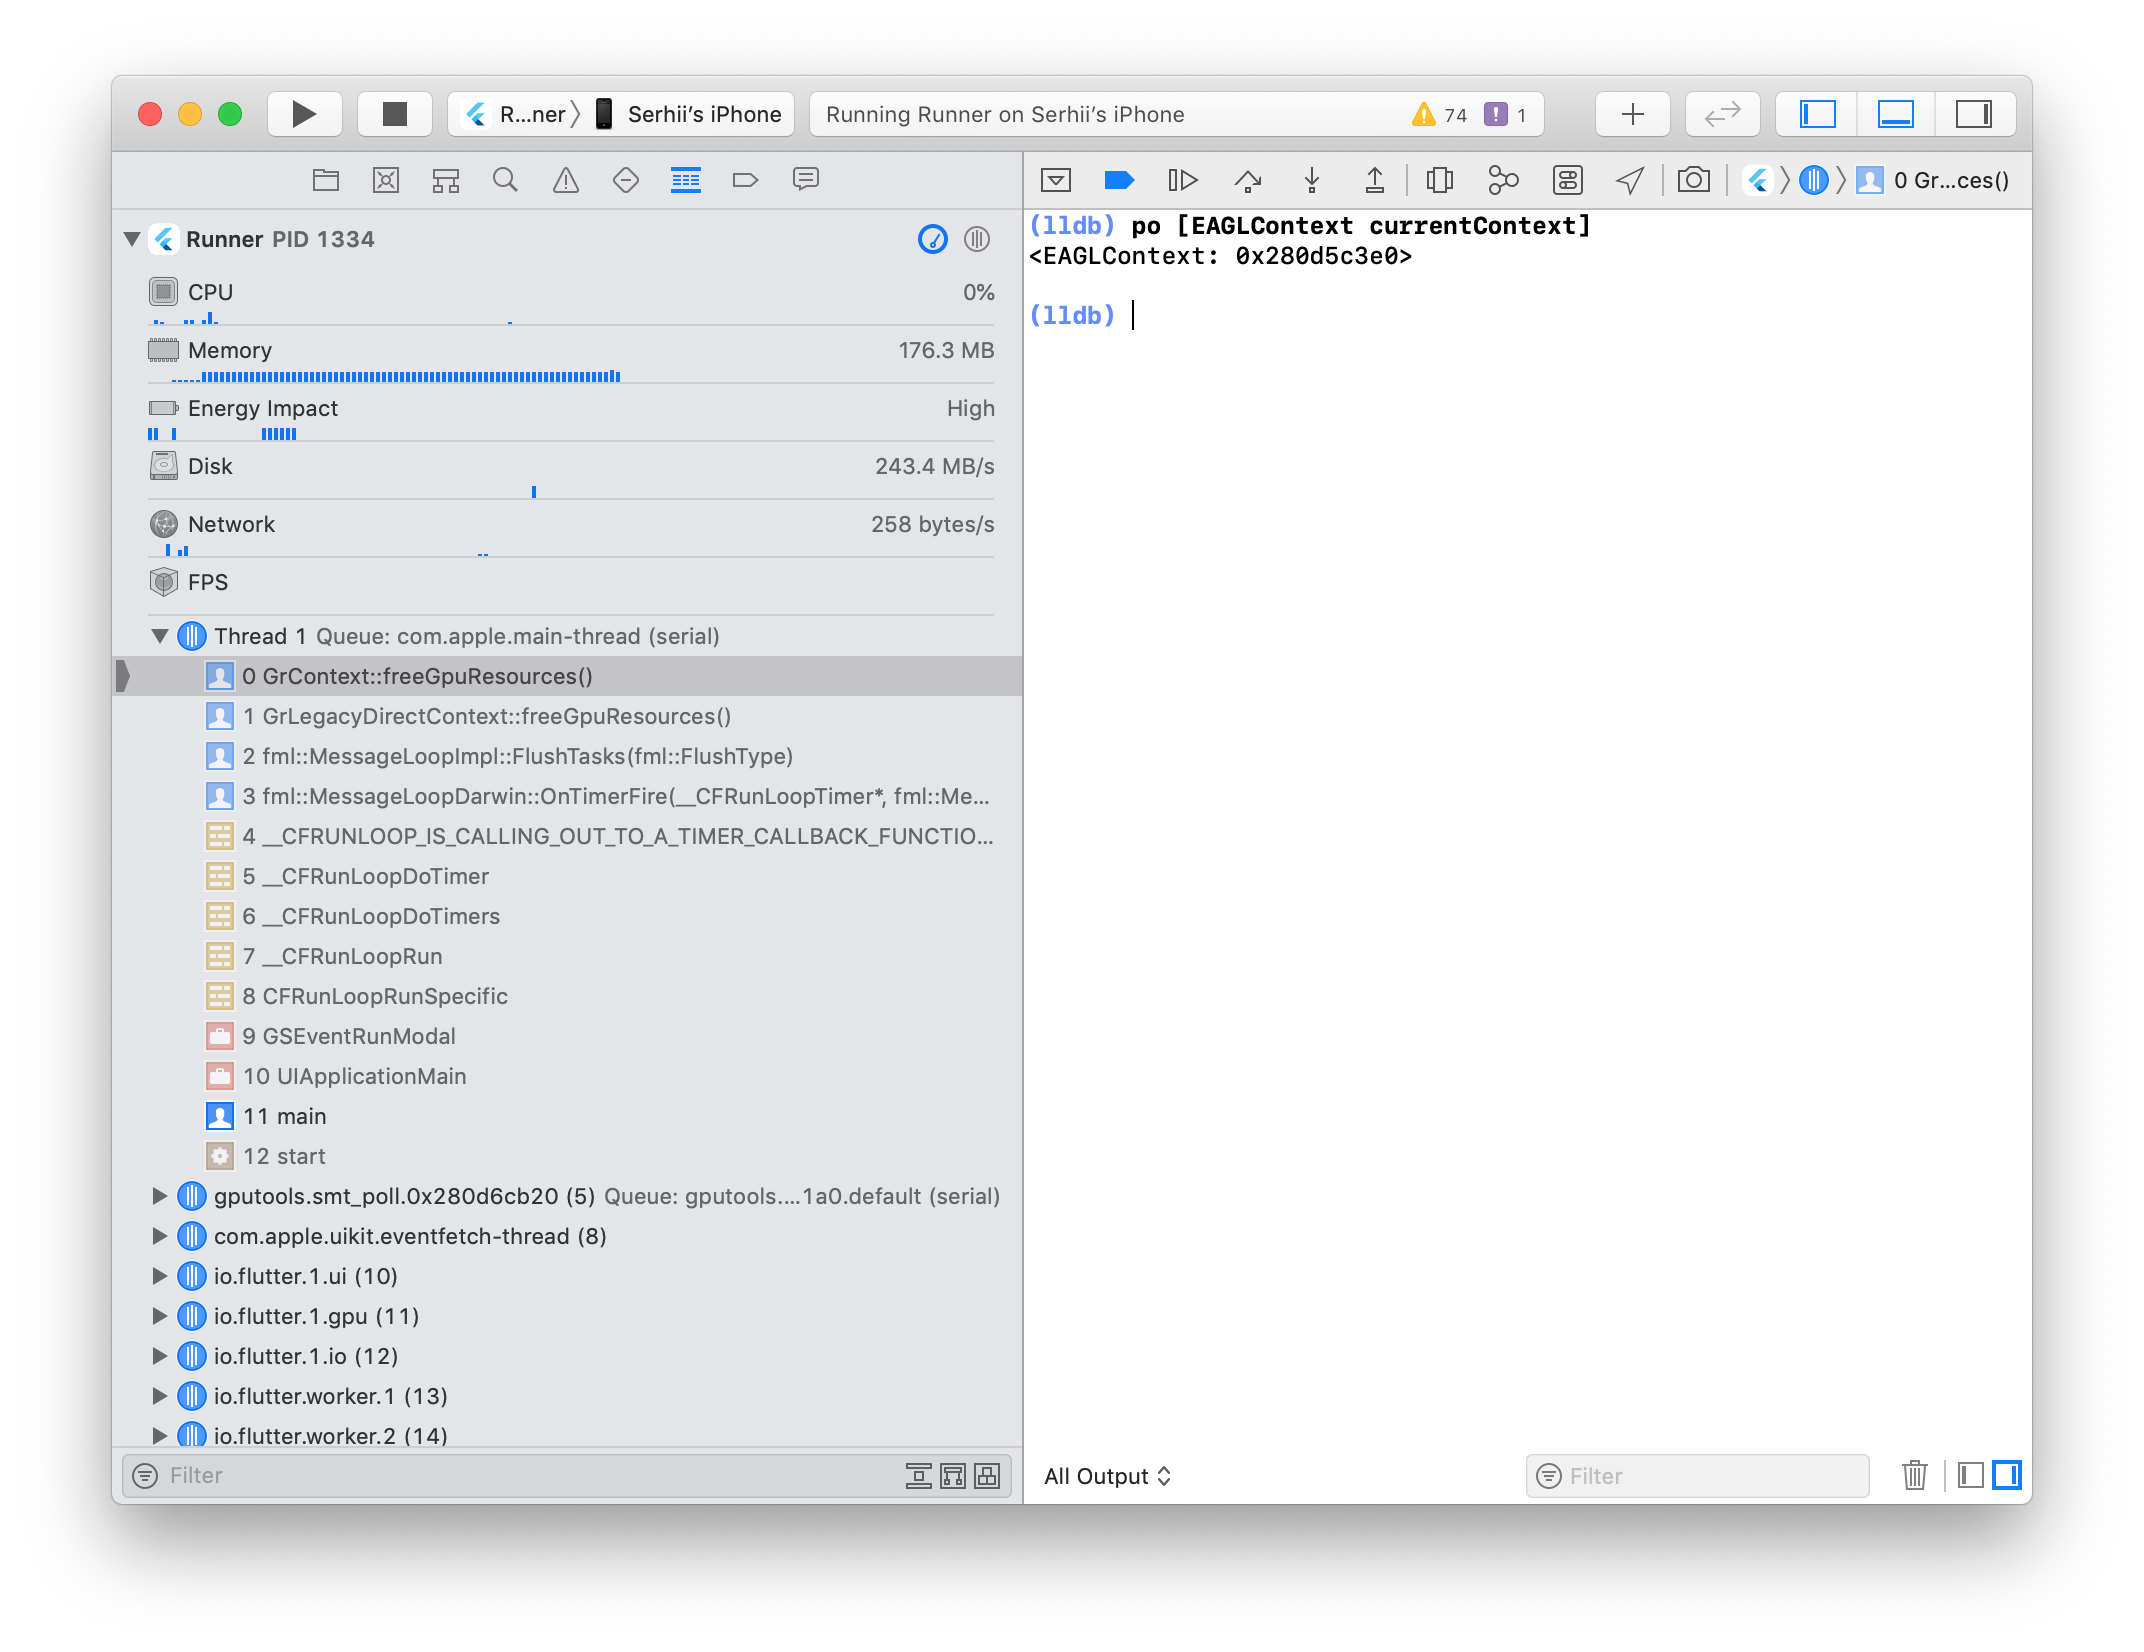Expand gputools.smt_poll thread

click(159, 1196)
